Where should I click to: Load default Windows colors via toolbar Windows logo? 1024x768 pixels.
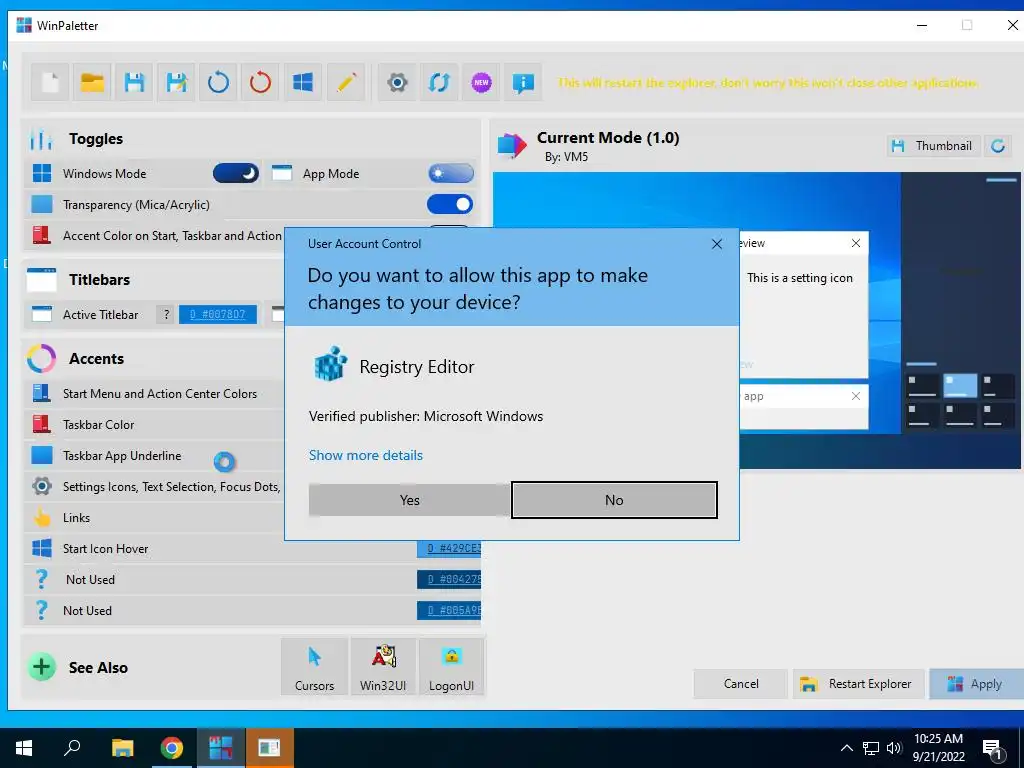coord(302,83)
